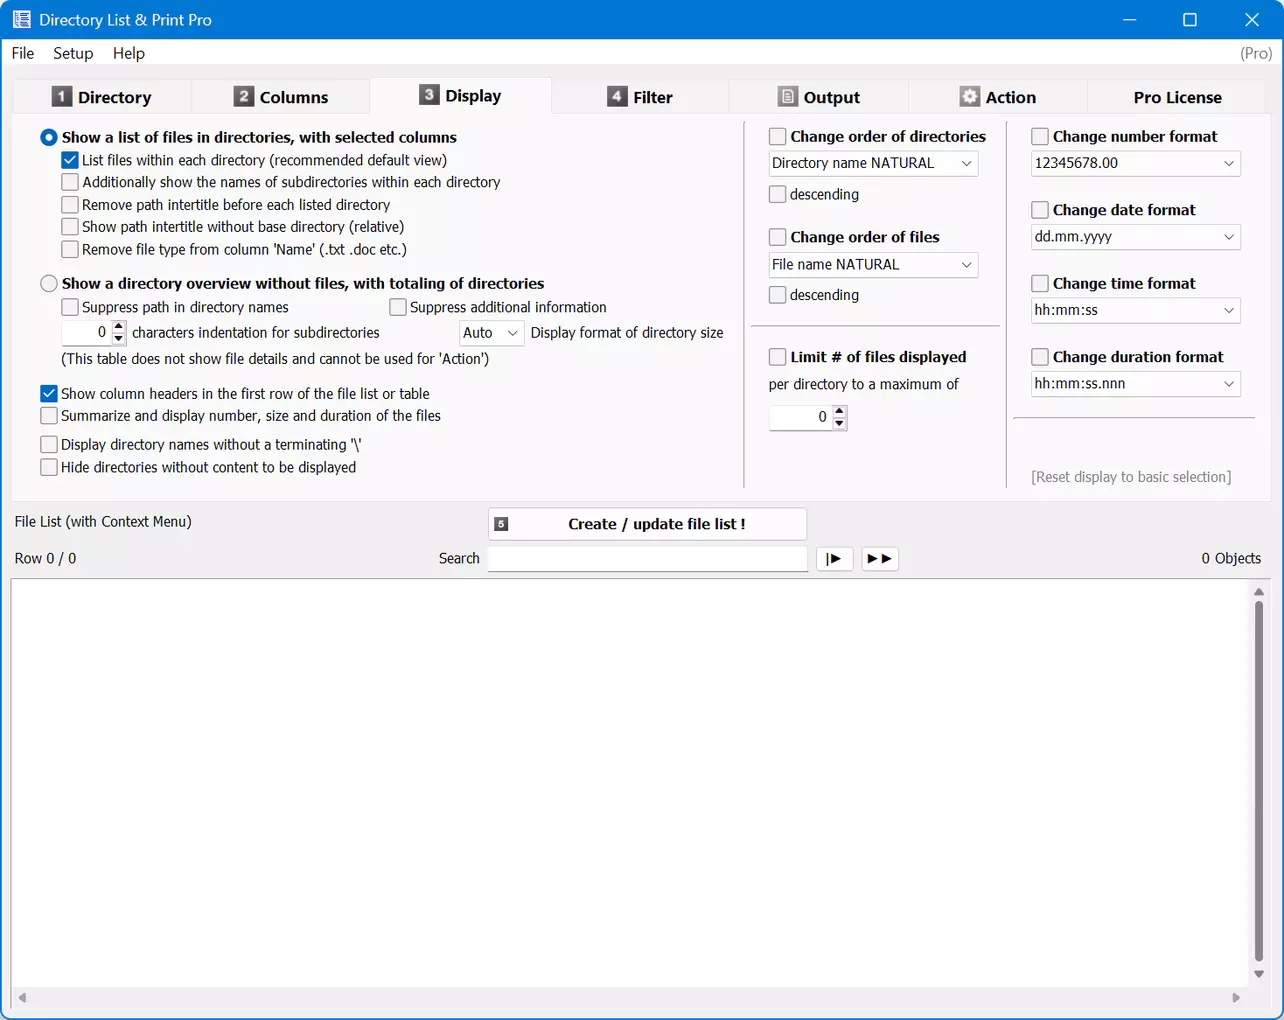Click Reset display to basic selection link
Screen dimensions: 1284x1020
tap(1131, 477)
